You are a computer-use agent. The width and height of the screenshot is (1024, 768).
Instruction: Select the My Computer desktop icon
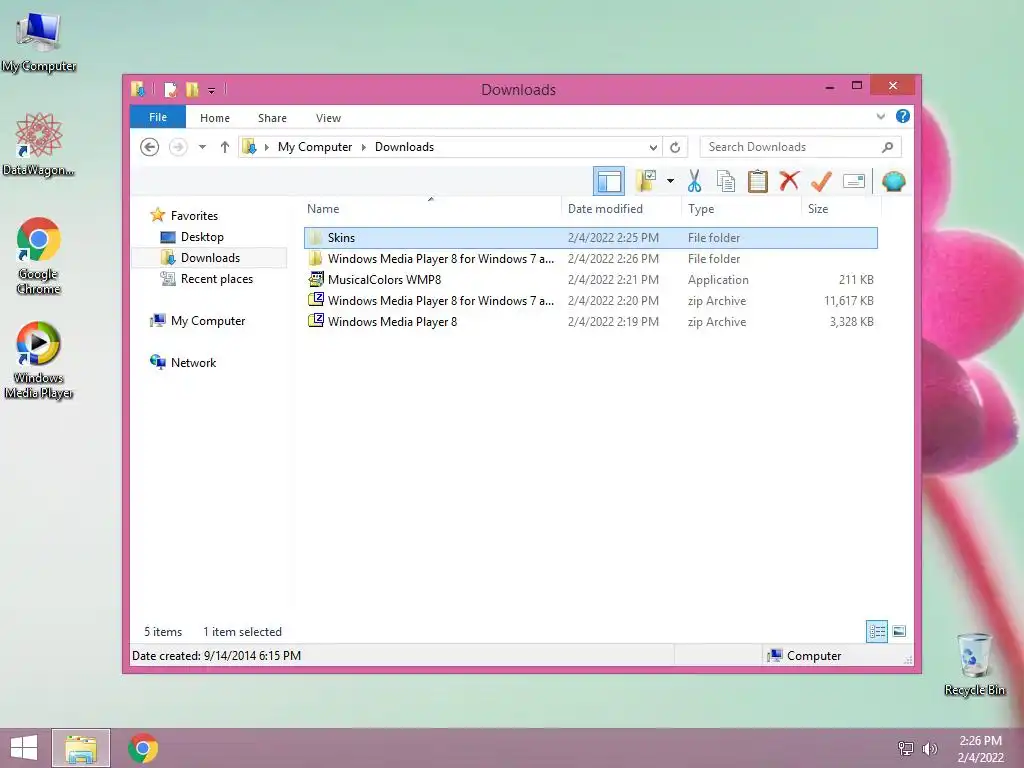(x=39, y=41)
